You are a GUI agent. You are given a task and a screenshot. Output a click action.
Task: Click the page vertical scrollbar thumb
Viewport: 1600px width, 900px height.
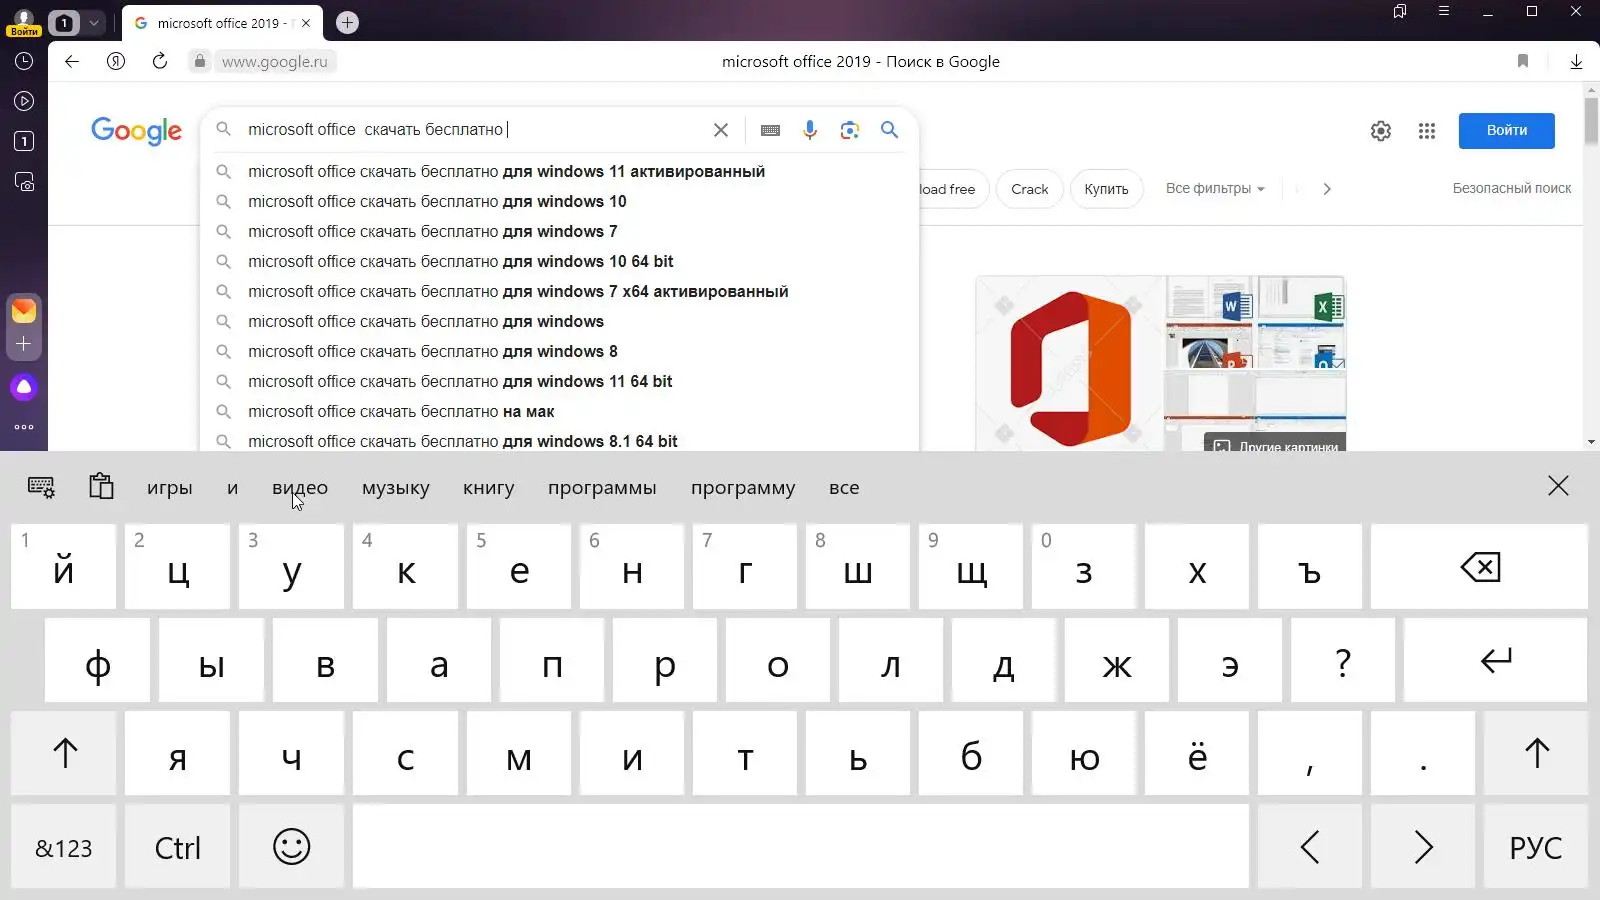[x=1590, y=122]
